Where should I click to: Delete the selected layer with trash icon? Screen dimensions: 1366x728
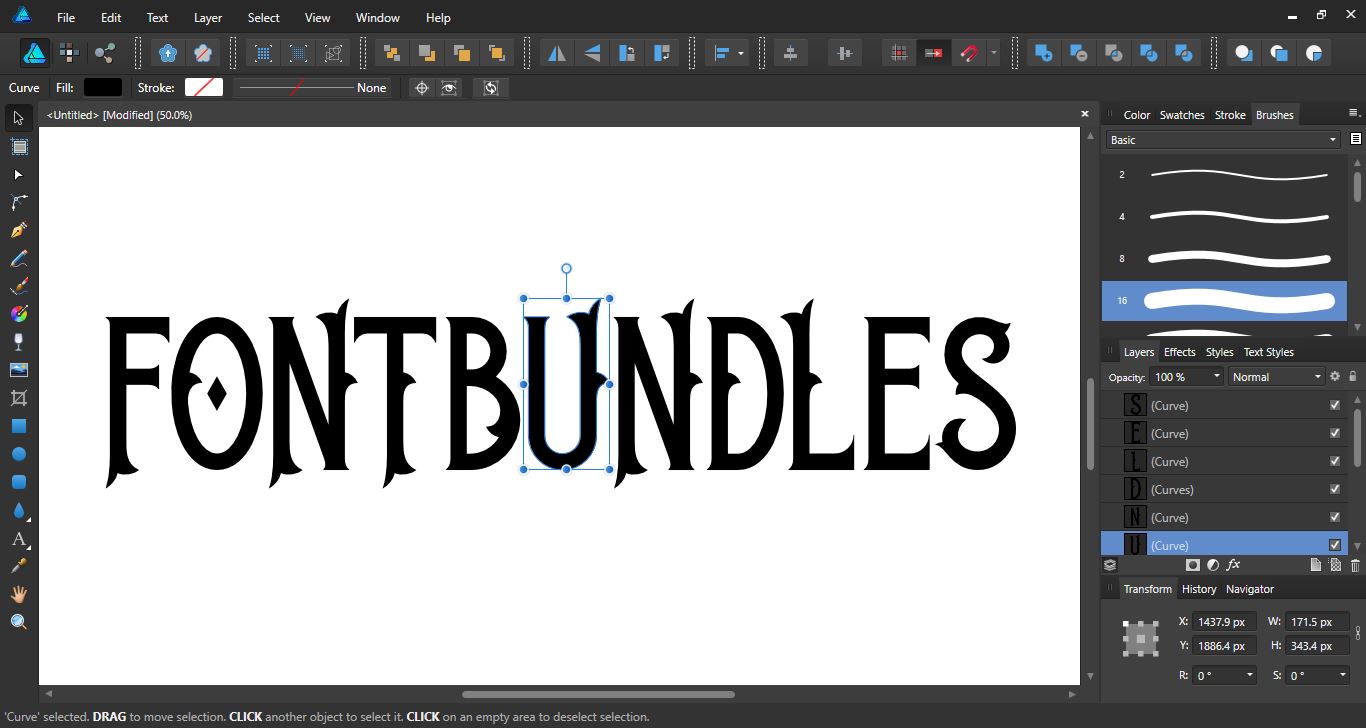(x=1355, y=565)
